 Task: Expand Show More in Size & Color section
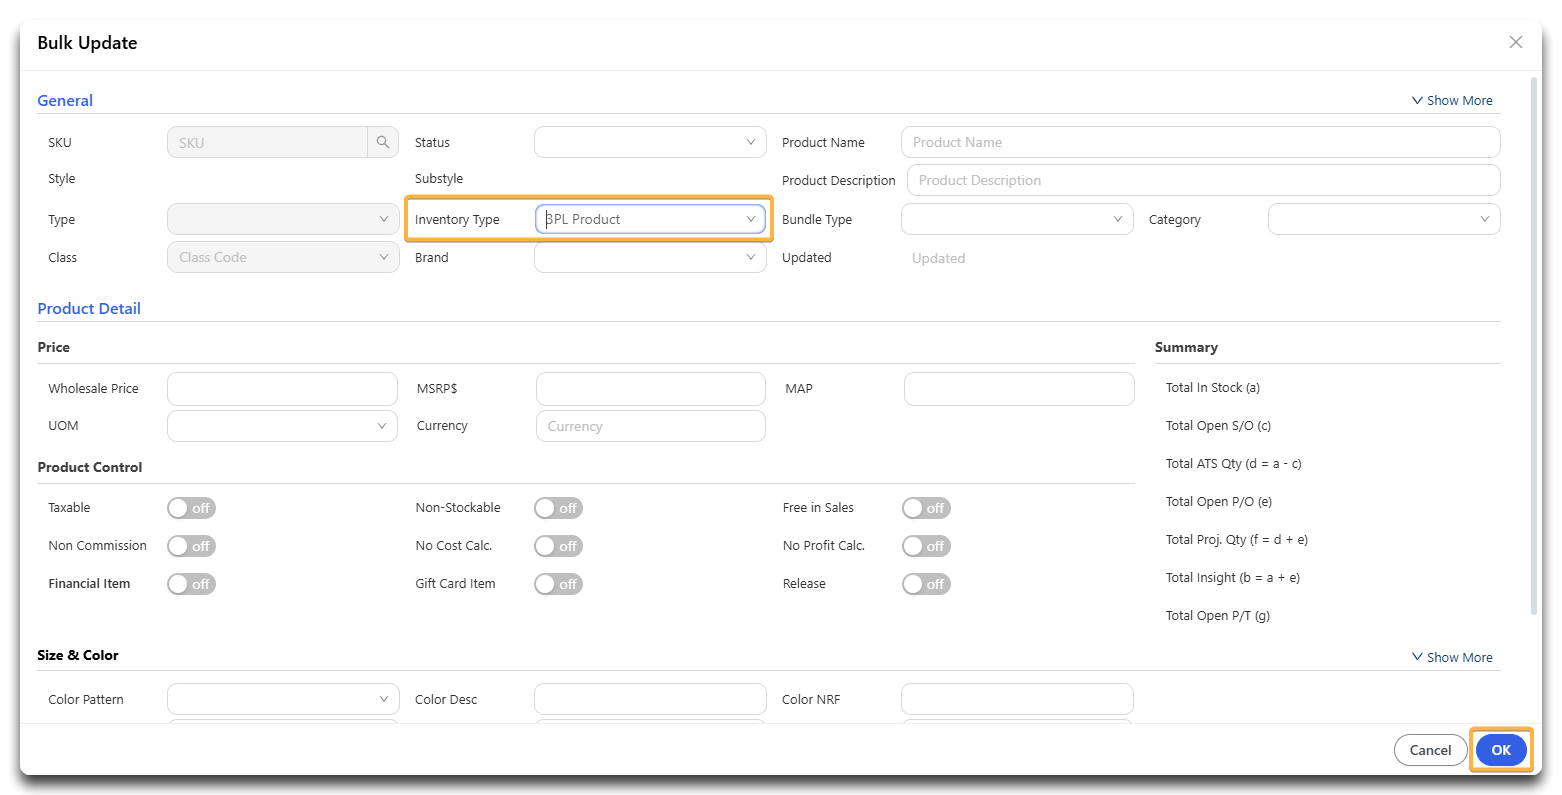(1452, 657)
